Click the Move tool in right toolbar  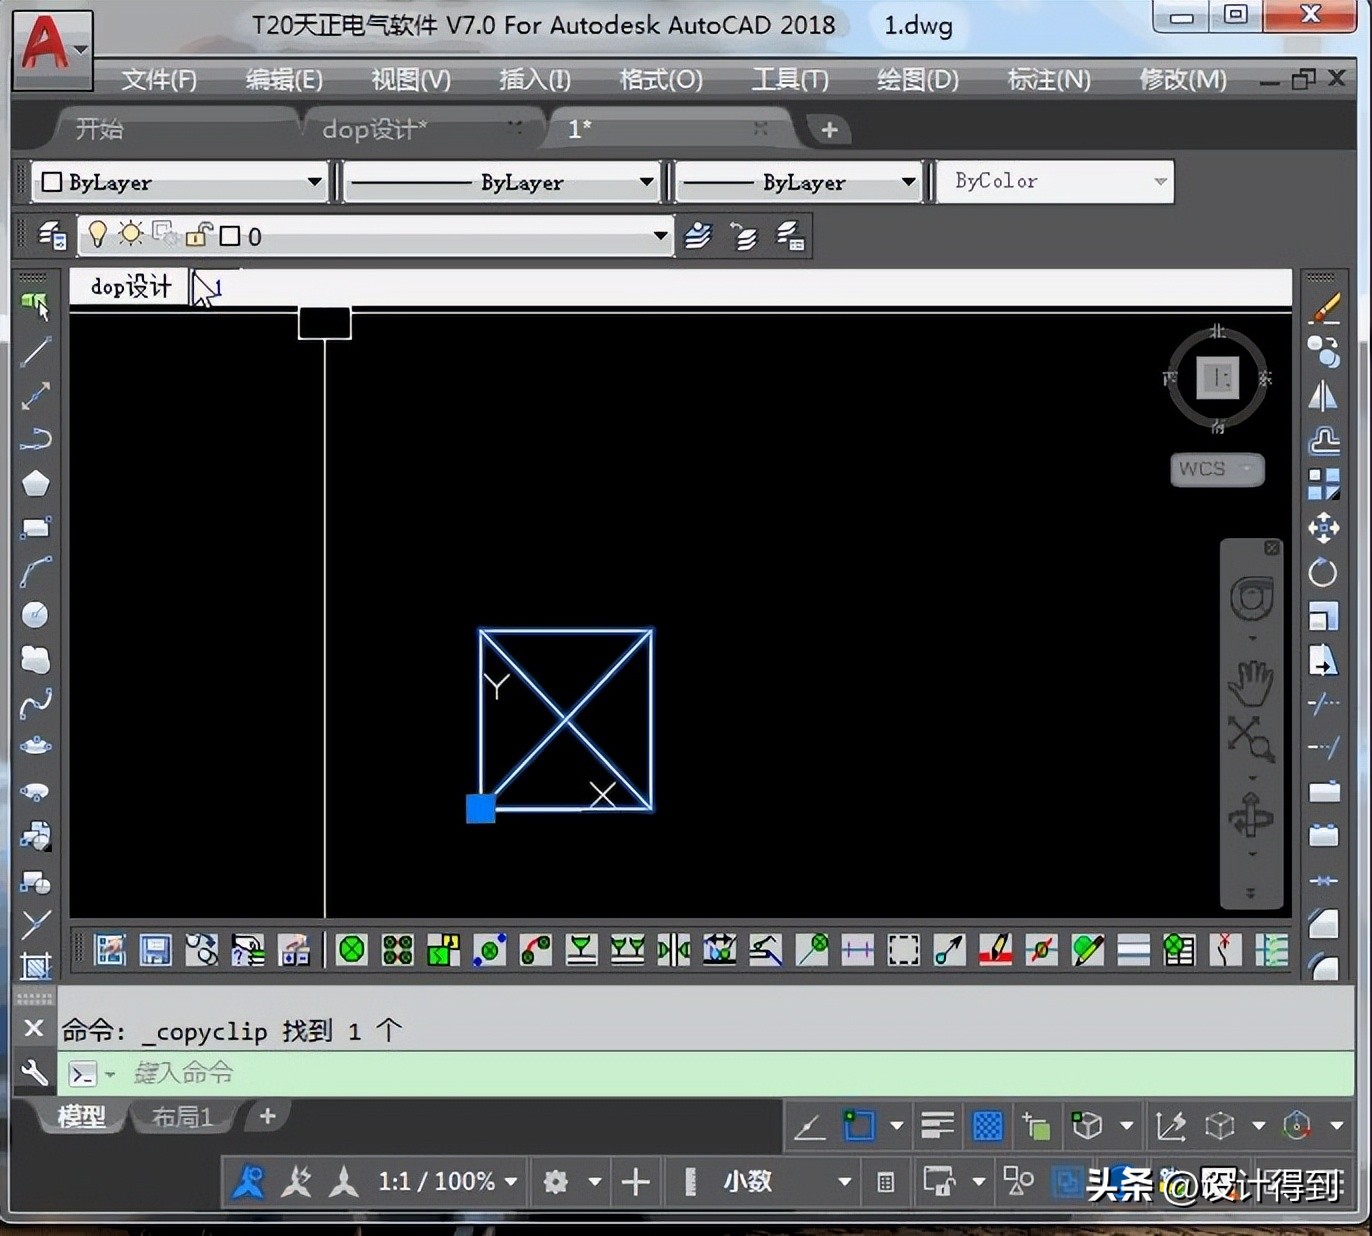click(1323, 528)
